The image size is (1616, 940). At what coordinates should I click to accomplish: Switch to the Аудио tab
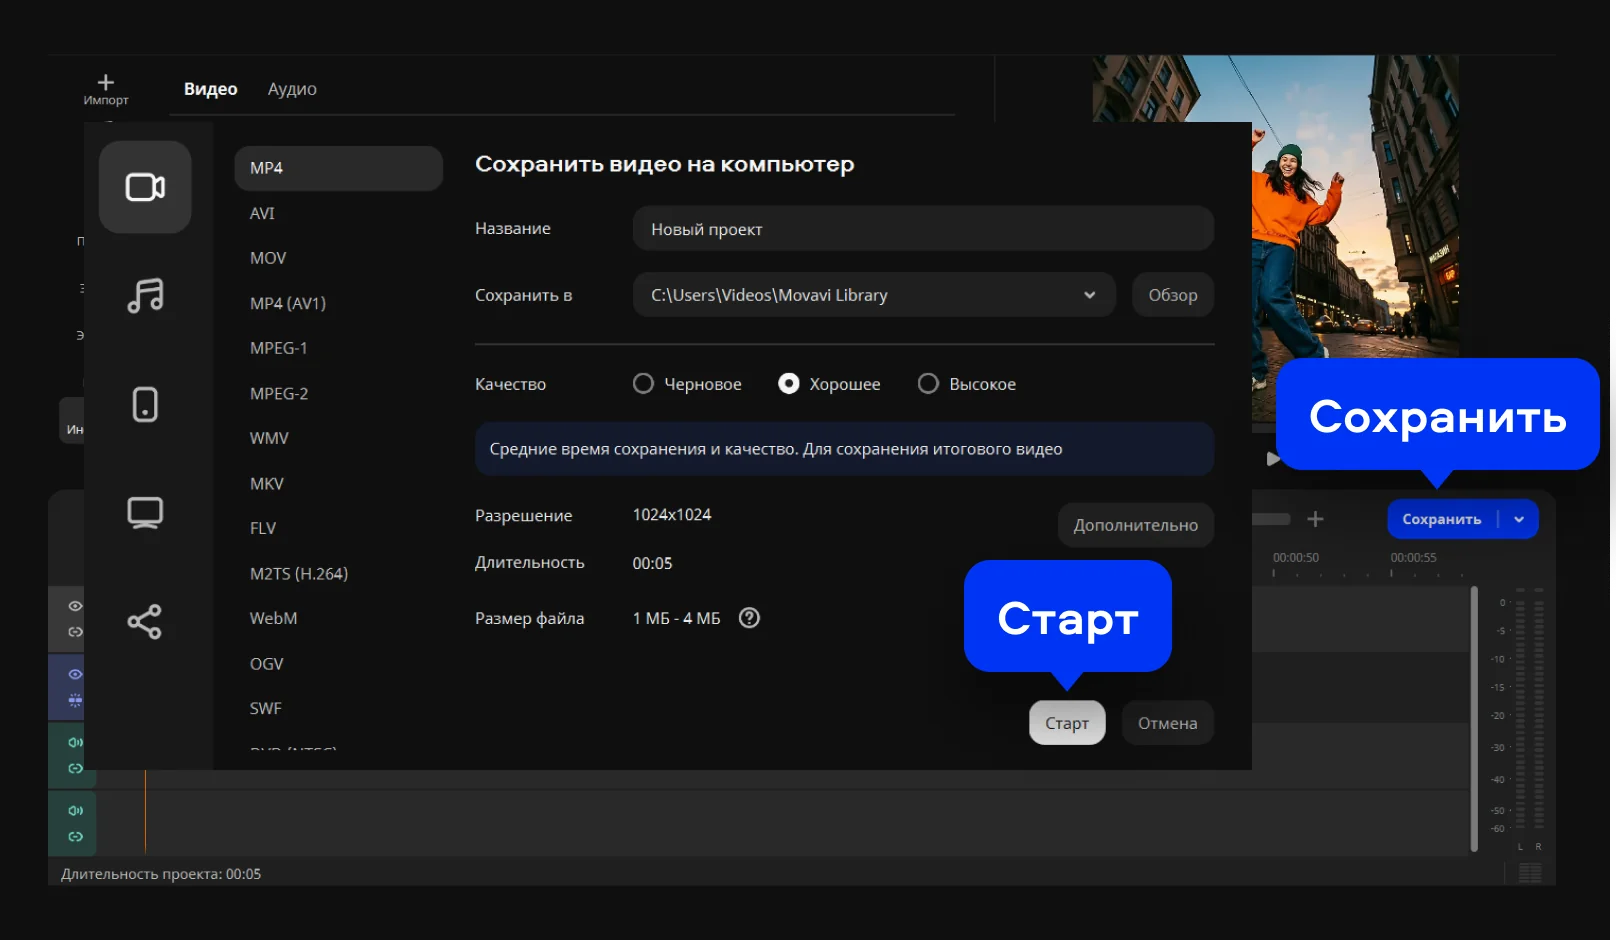tap(292, 89)
